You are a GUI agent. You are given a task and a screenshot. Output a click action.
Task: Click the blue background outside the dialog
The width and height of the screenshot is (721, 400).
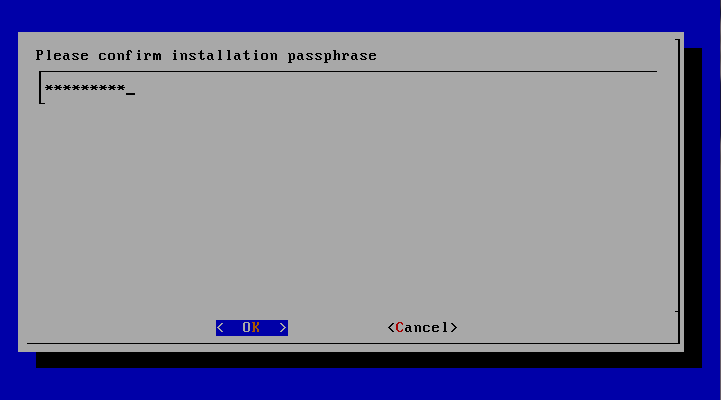359,14
